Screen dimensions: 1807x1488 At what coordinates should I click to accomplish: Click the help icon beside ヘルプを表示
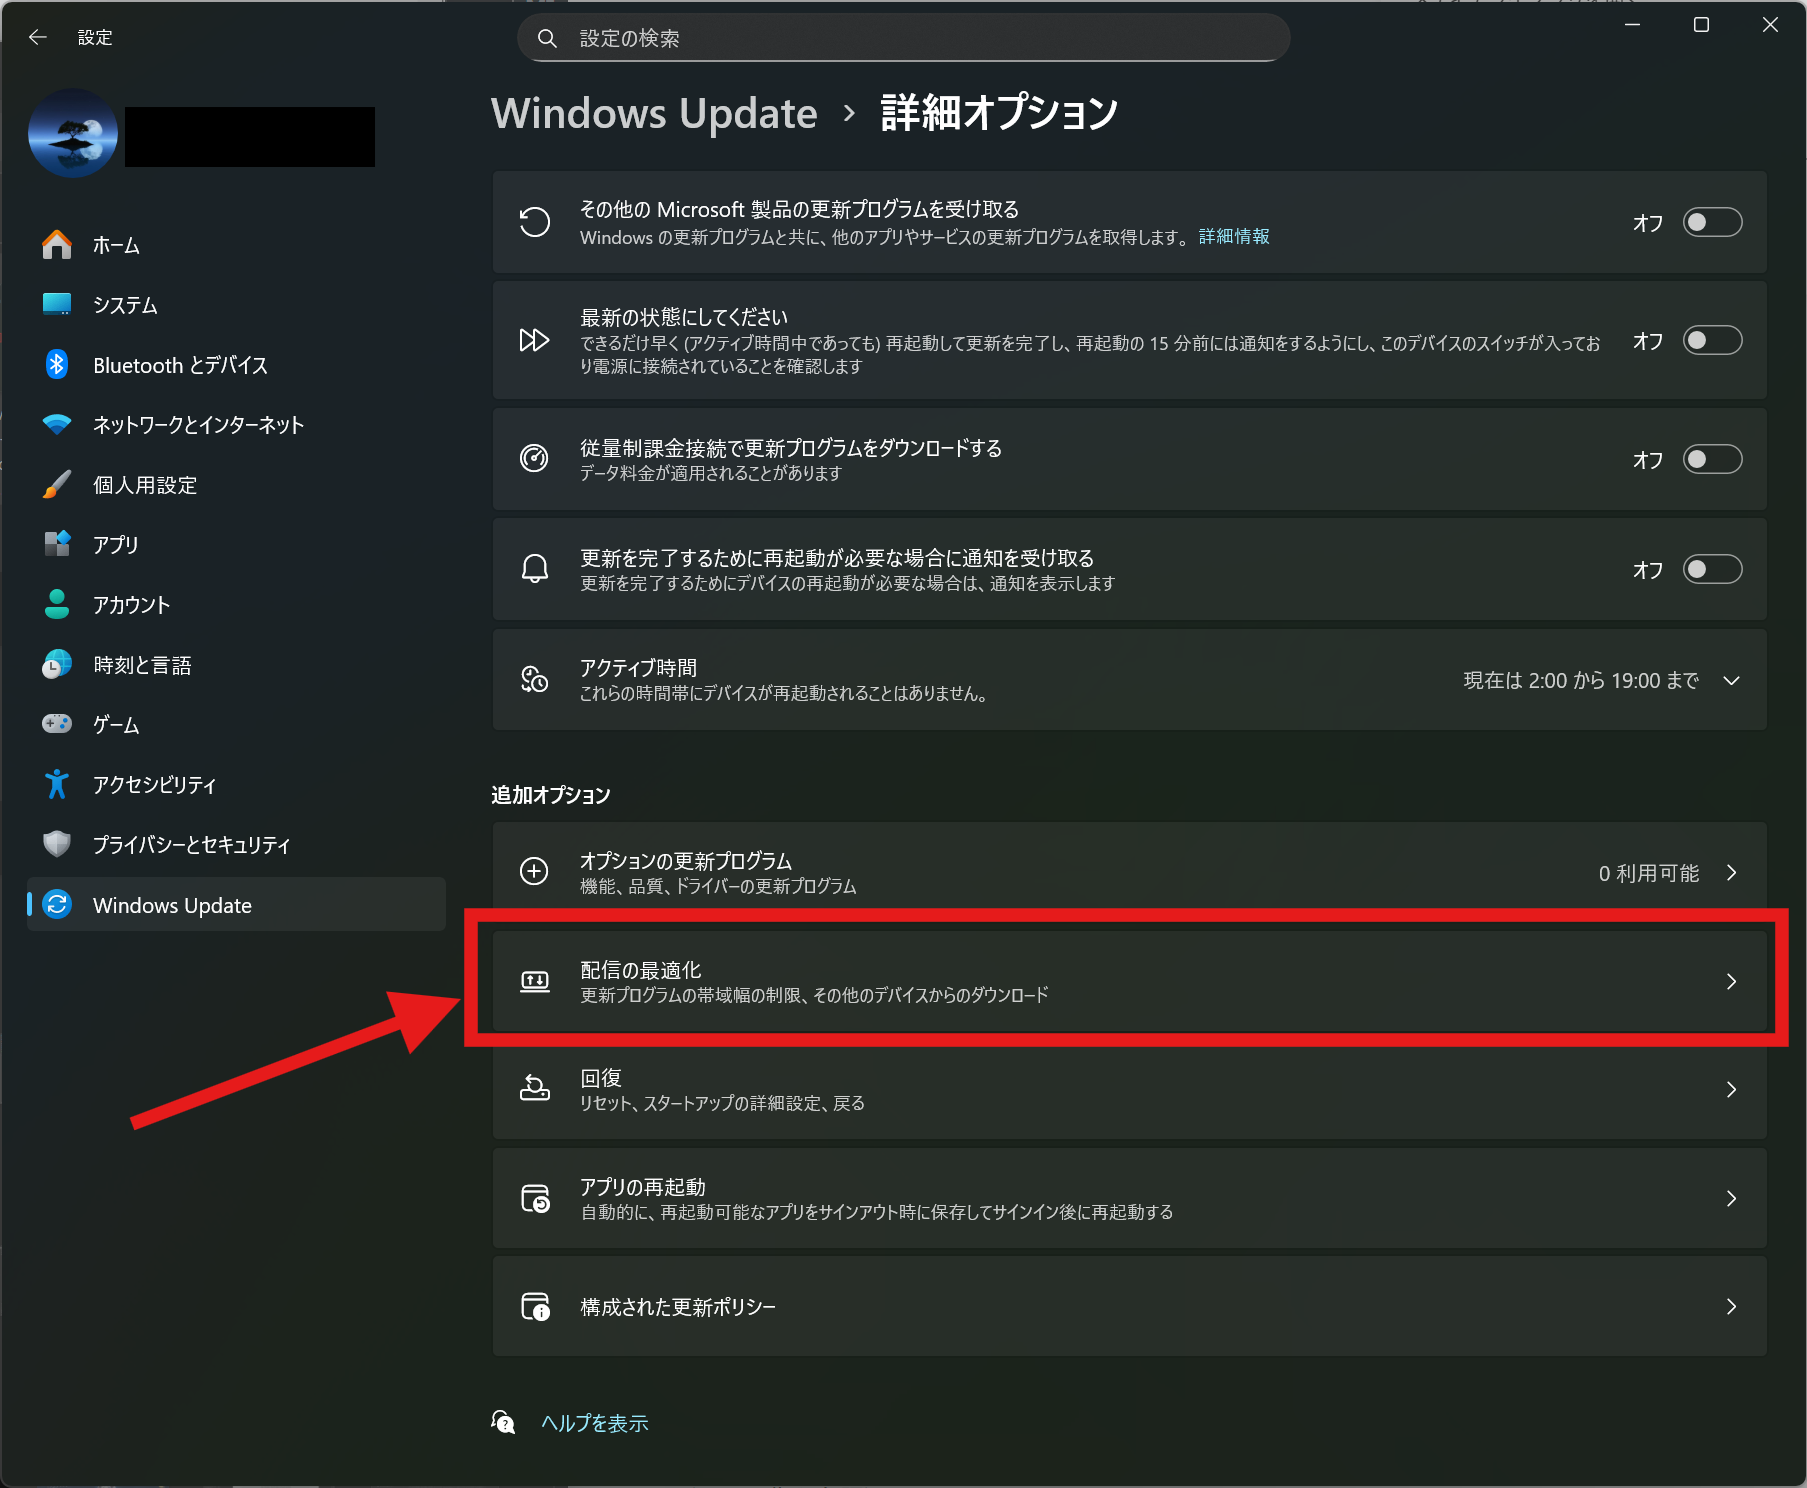pyautogui.click(x=504, y=1422)
